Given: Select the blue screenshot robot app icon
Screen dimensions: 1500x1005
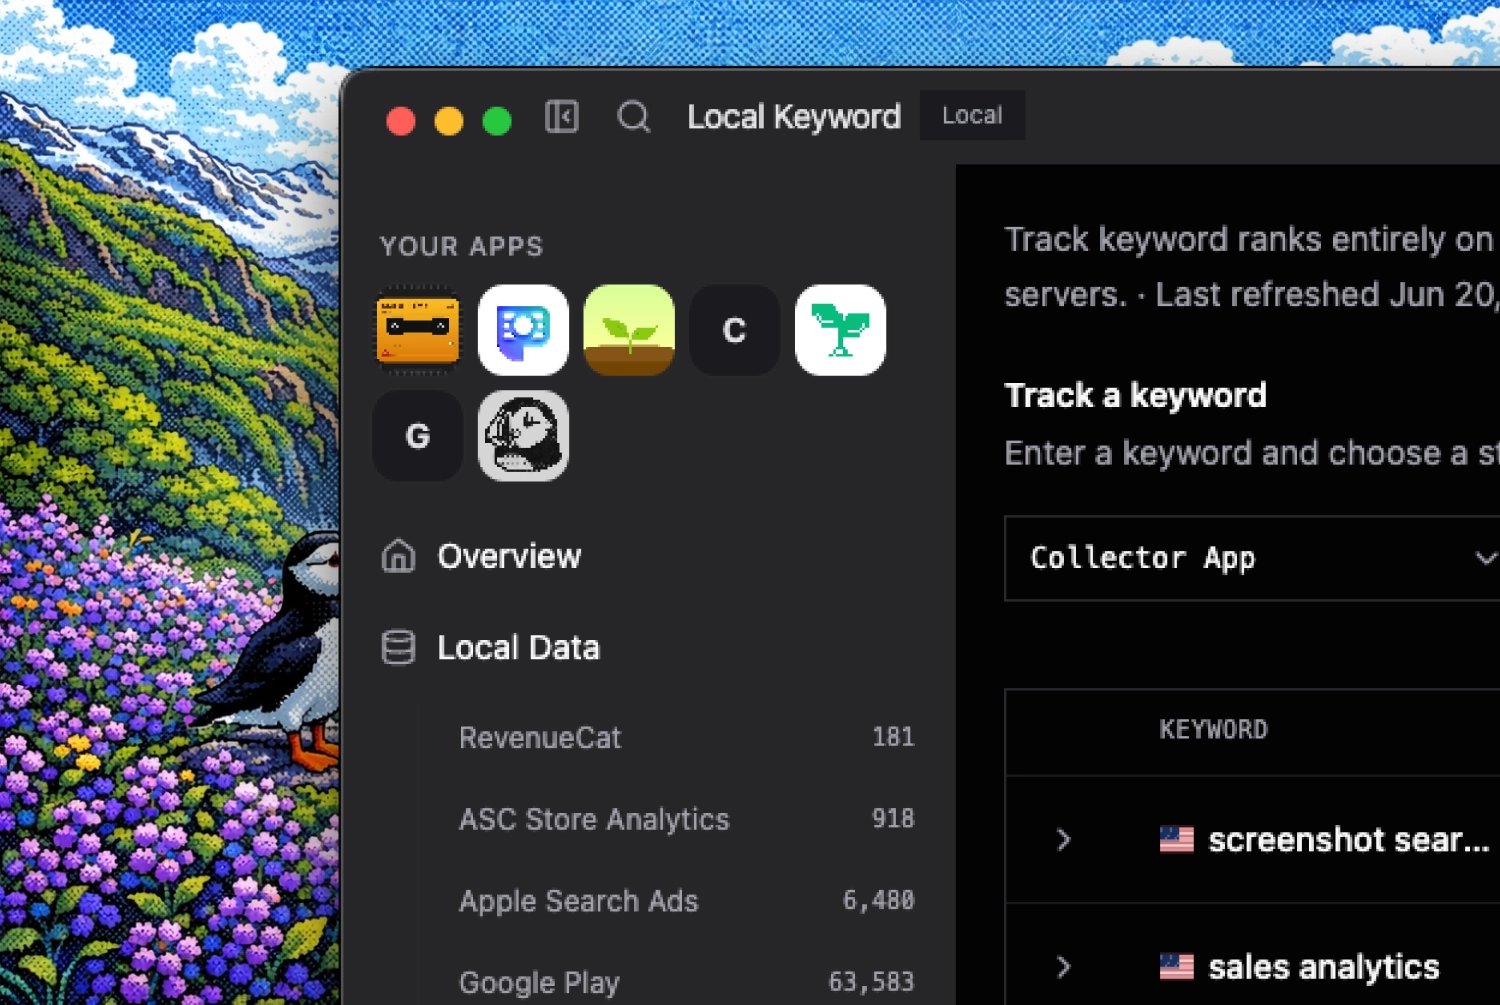Looking at the screenshot, I should coord(523,330).
